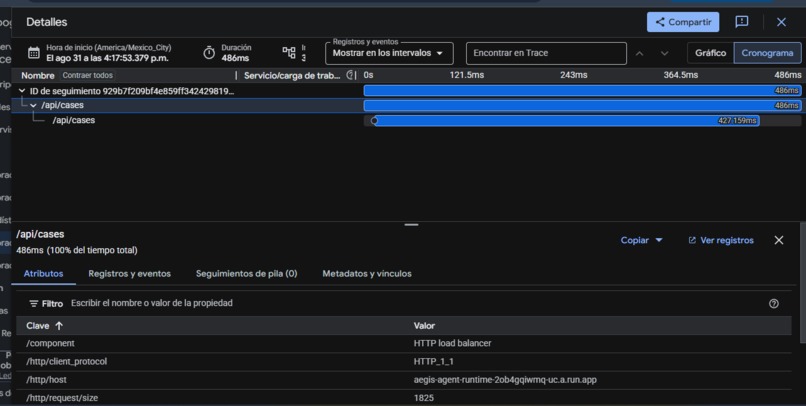Screen dimensions: 806x406
Task: Open the Mostrar en los intervalos dropdown
Action: click(x=389, y=53)
